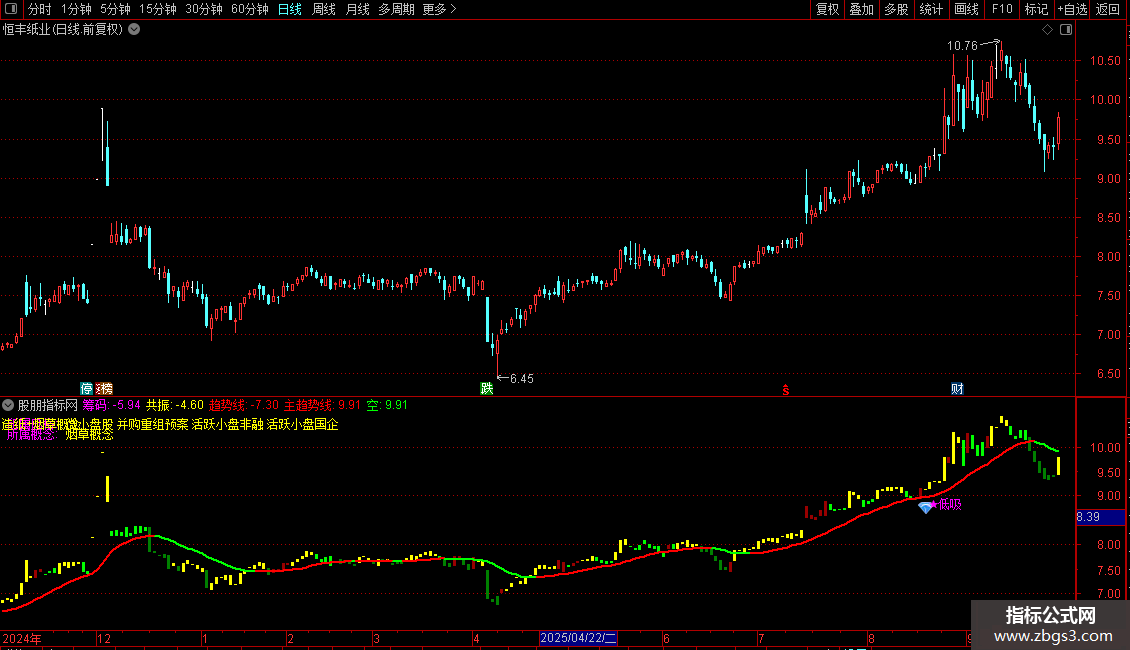
Task: Select the 日线 daily chart tab
Action: [x=290, y=9]
